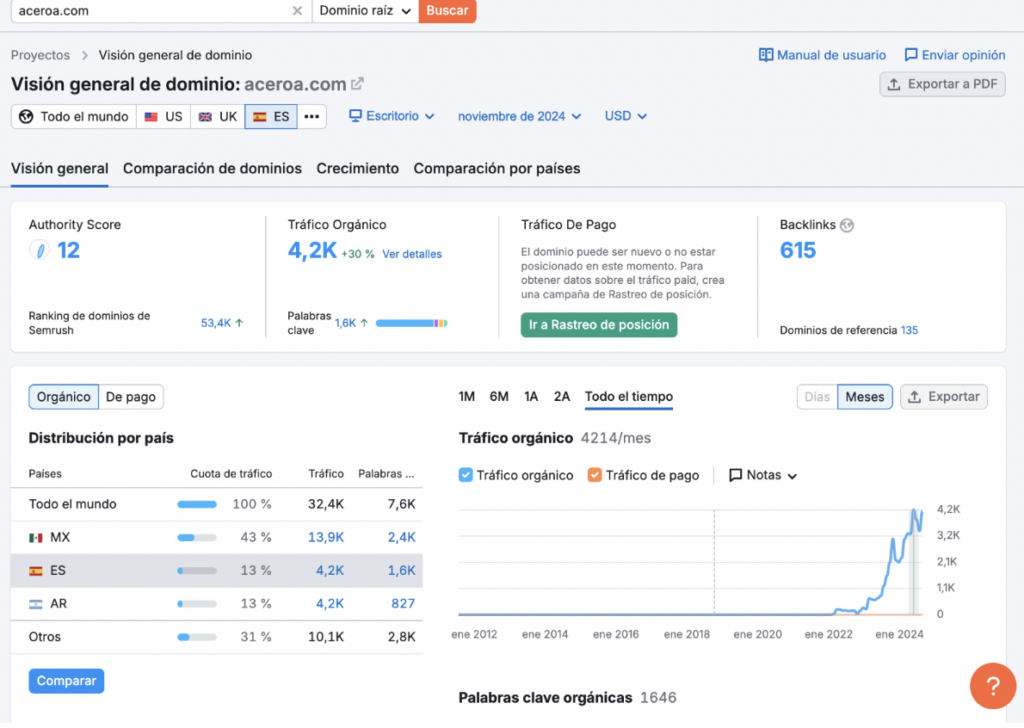Screen dimensions: 1024x728
Task: Clear the domain search field with X icon
Action: pyautogui.click(x=297, y=11)
